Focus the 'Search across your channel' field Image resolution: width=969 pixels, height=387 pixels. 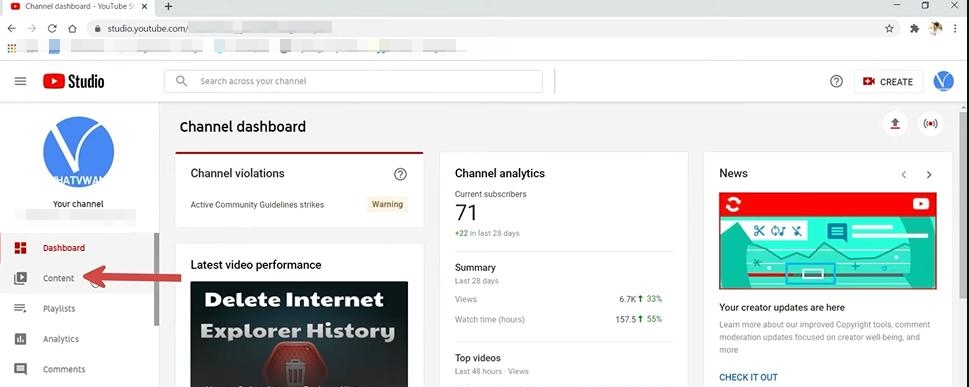(x=353, y=81)
